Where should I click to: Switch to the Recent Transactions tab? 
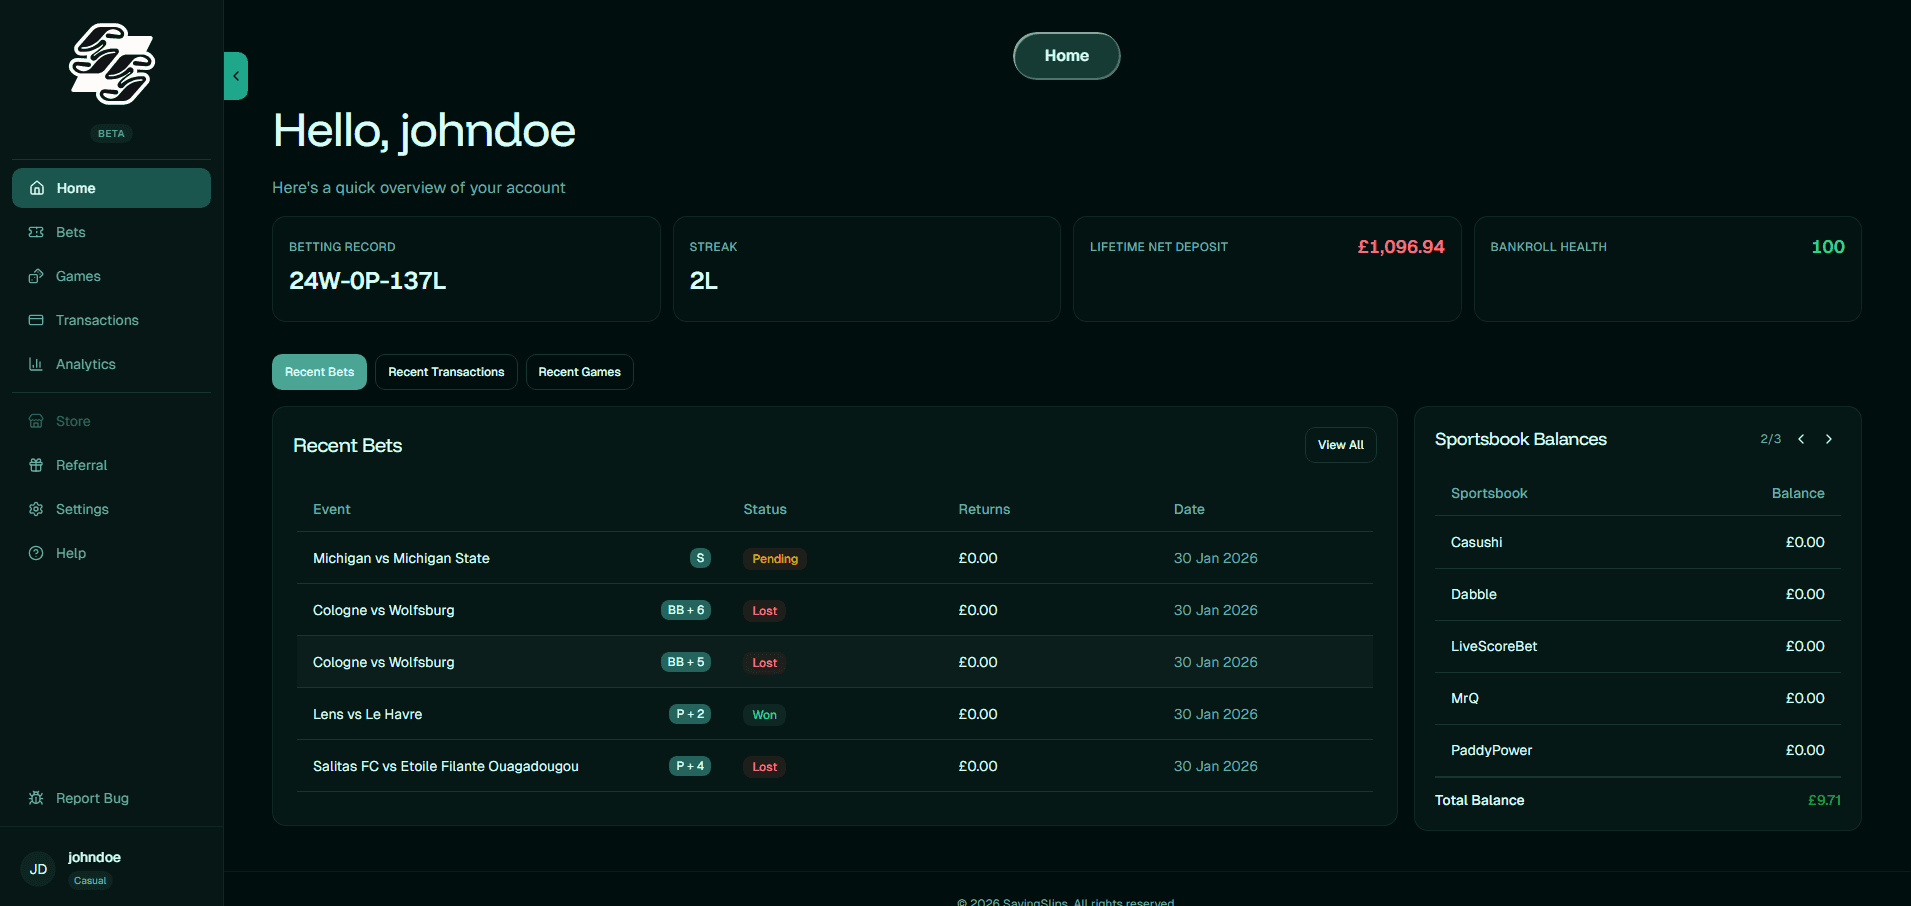tap(445, 371)
